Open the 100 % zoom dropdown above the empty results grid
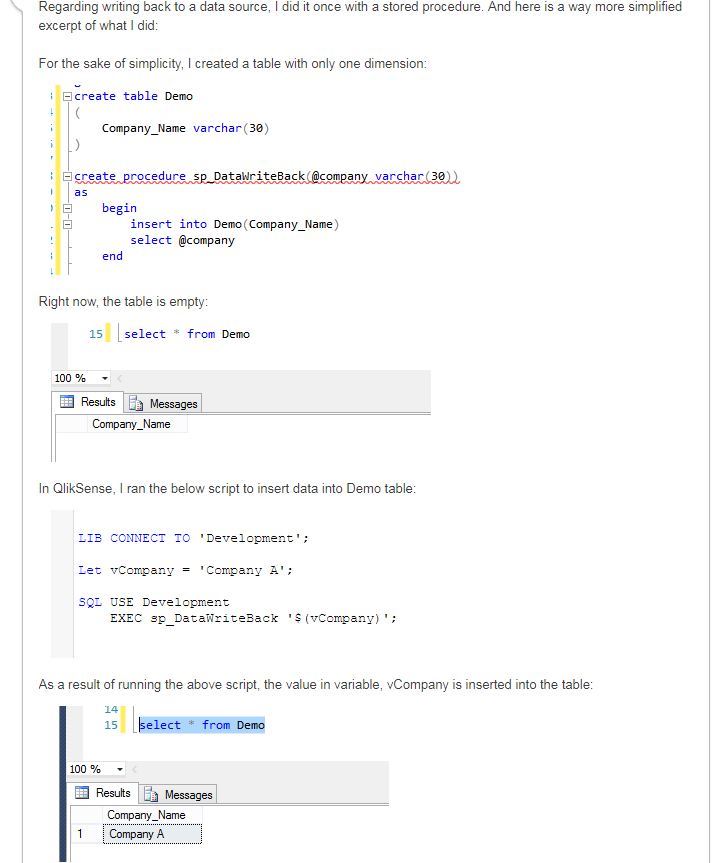This screenshot has height=863, width=724. [x=105, y=379]
